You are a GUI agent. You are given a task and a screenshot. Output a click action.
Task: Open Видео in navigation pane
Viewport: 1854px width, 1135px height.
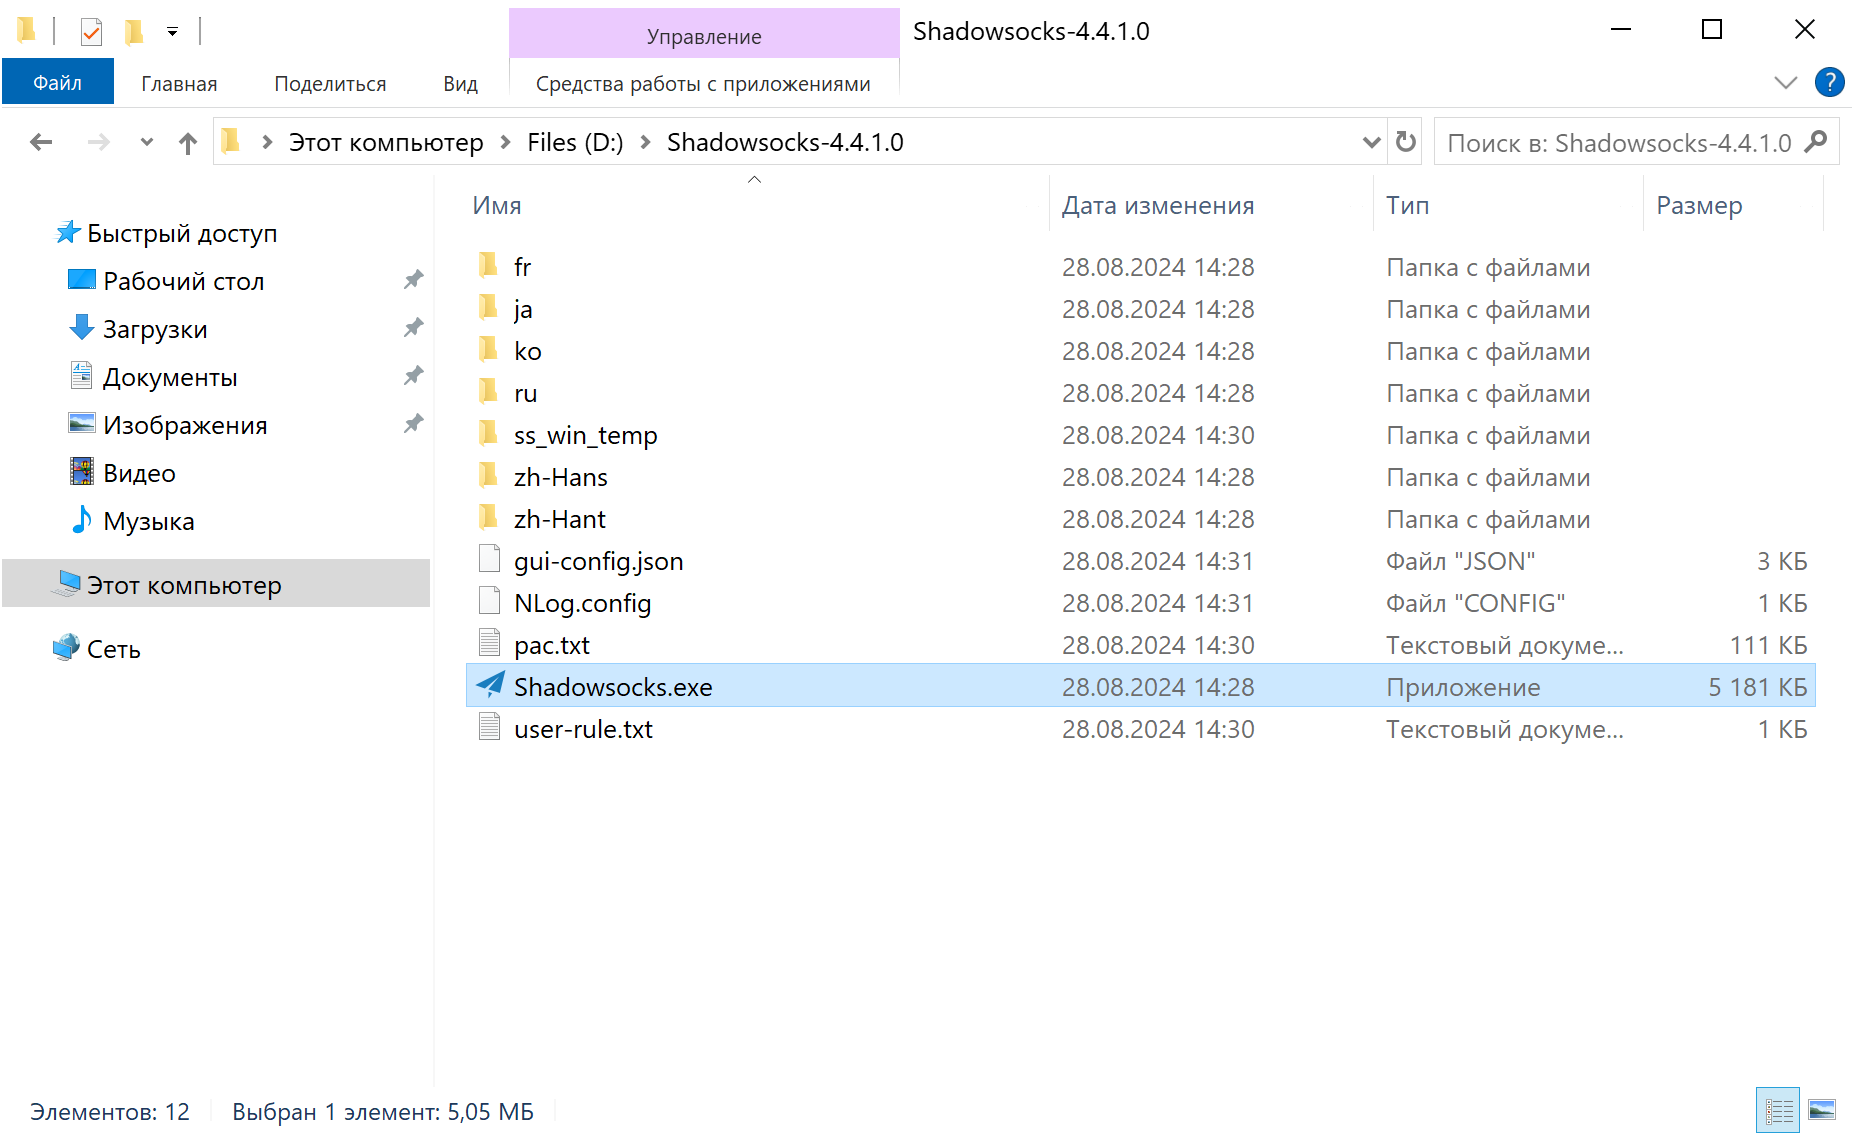tap(139, 472)
